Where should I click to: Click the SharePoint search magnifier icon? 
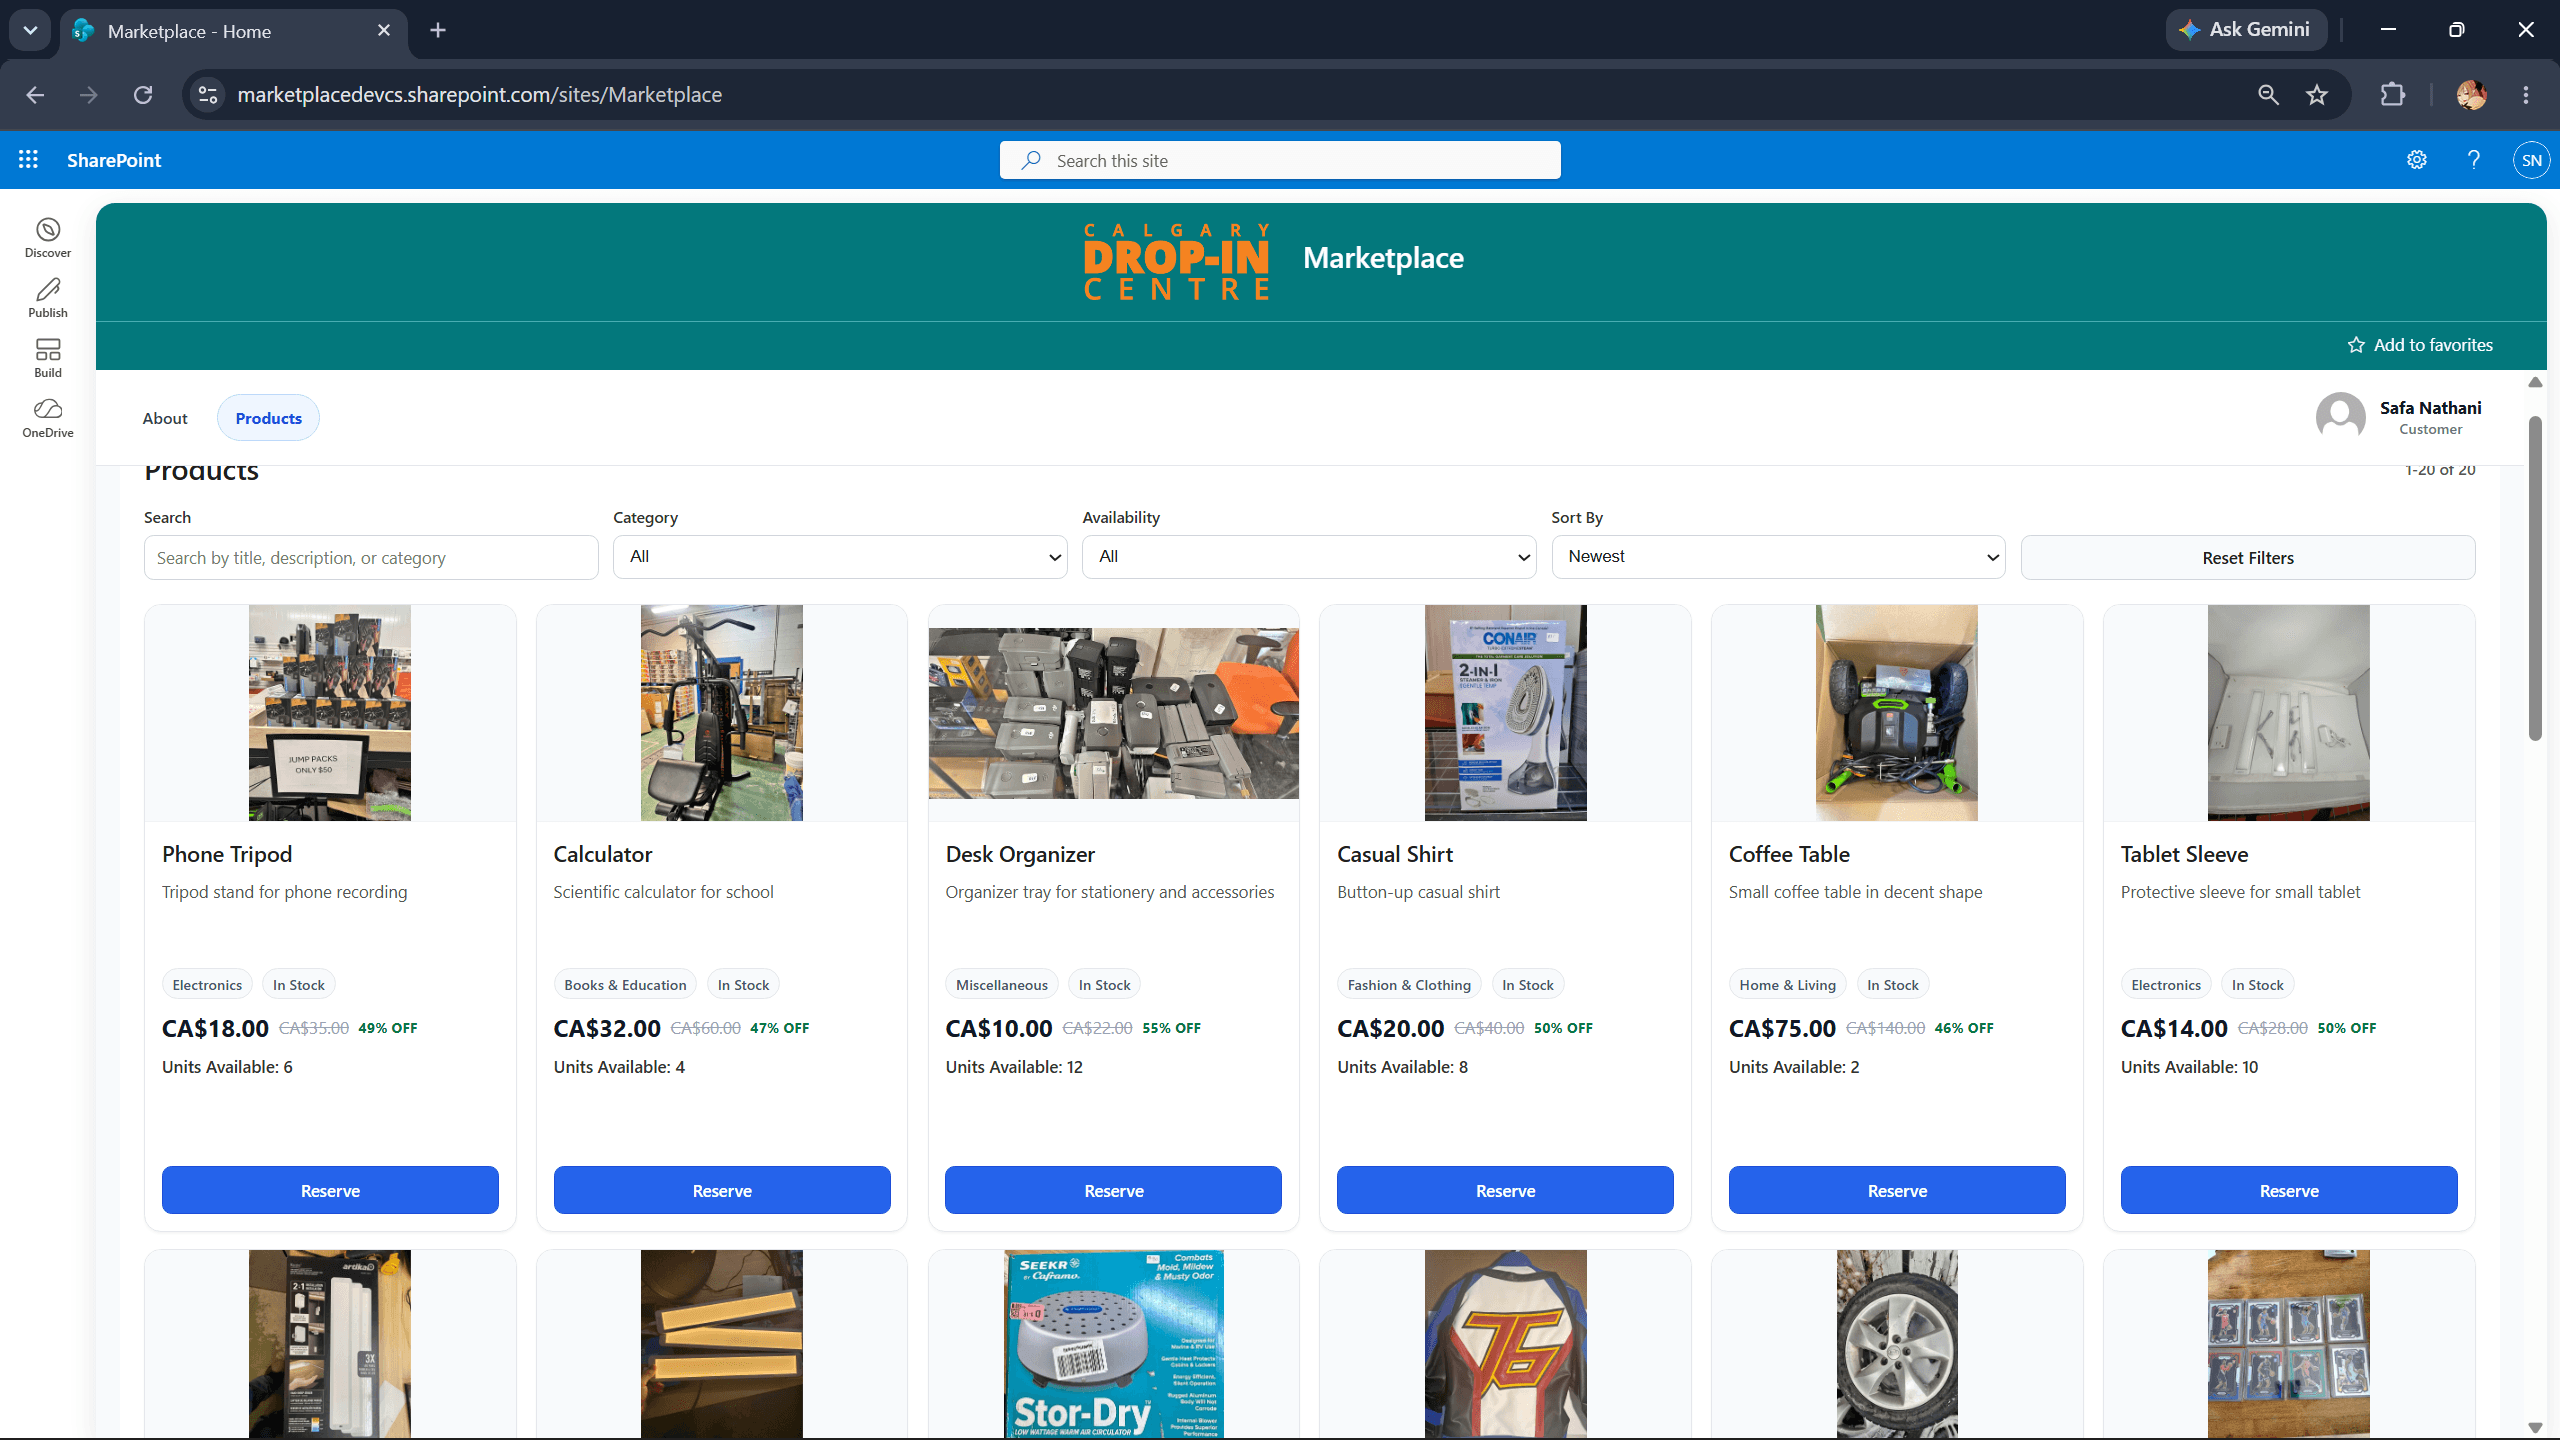click(1031, 160)
